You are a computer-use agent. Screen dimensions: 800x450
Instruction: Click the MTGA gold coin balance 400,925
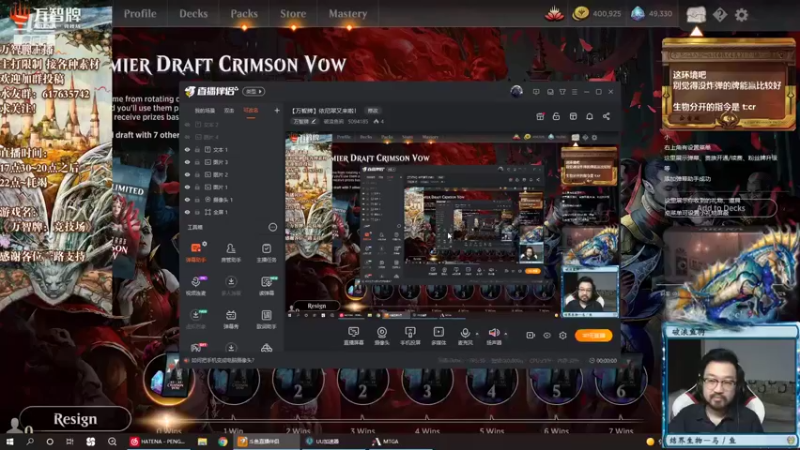[596, 14]
